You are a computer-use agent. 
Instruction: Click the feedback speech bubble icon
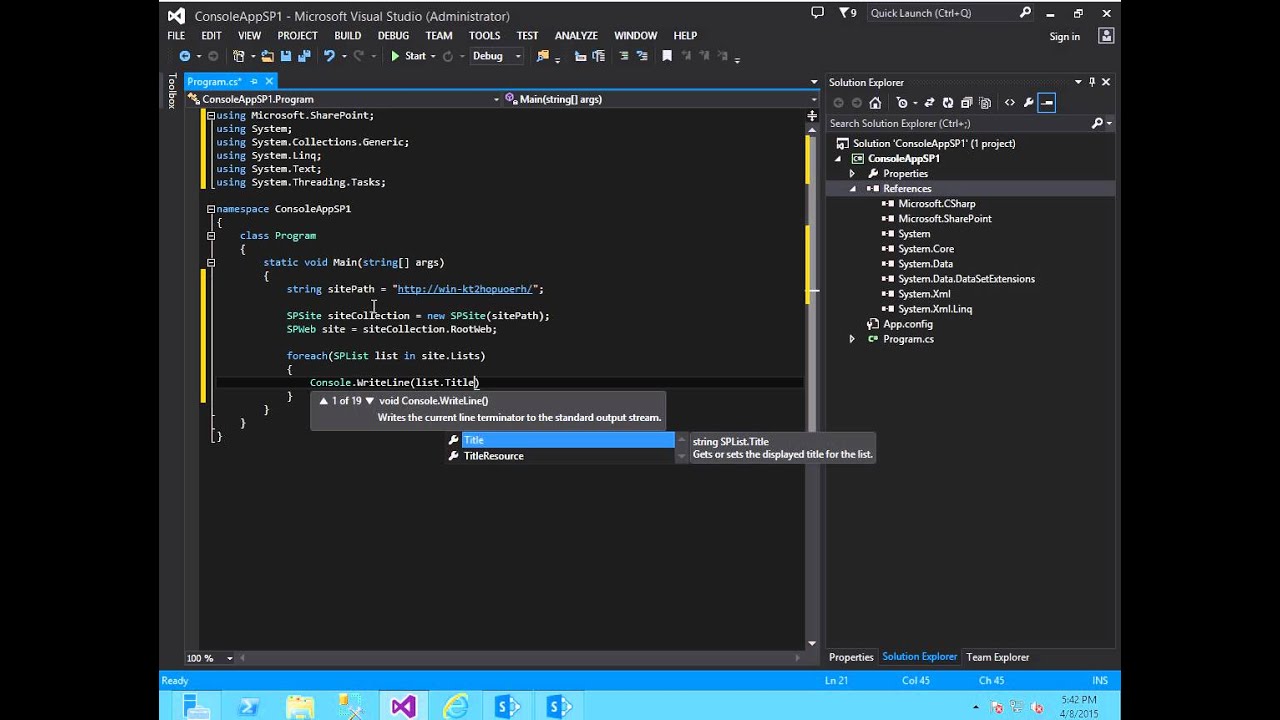(817, 13)
